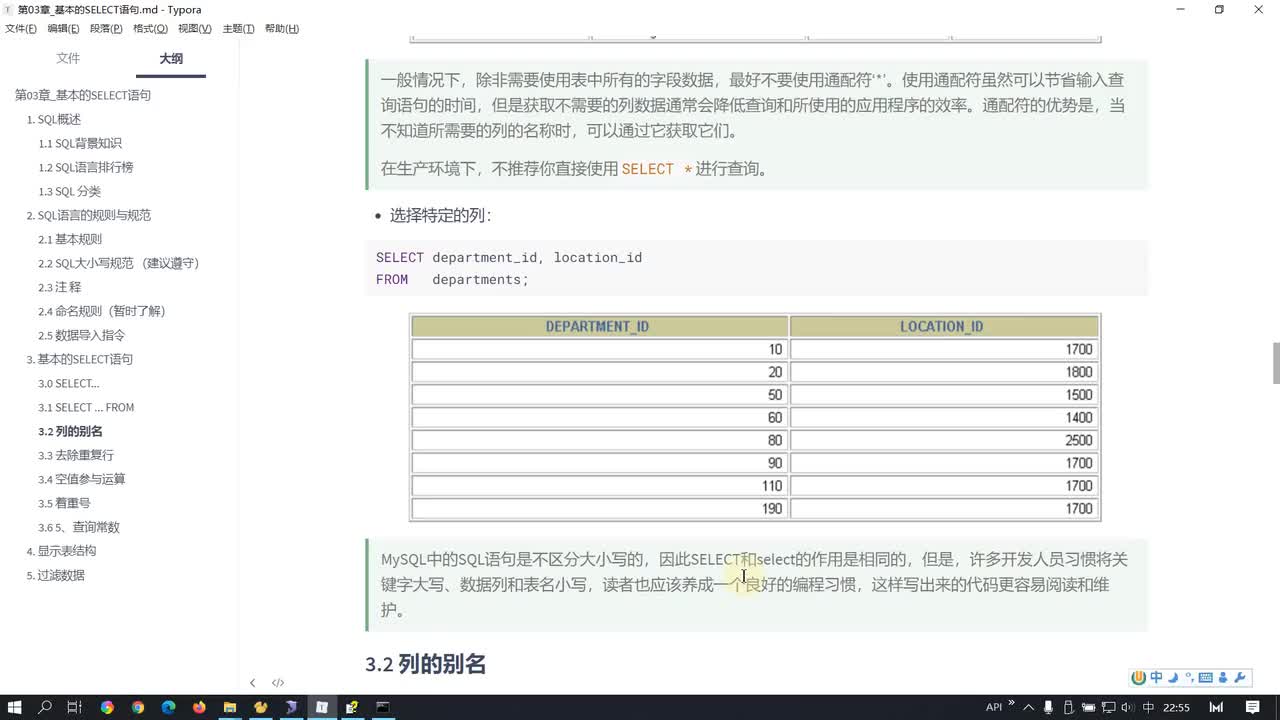Go to outline item 2.5 数据导入指令
This screenshot has height=720, width=1280.
[82, 335]
